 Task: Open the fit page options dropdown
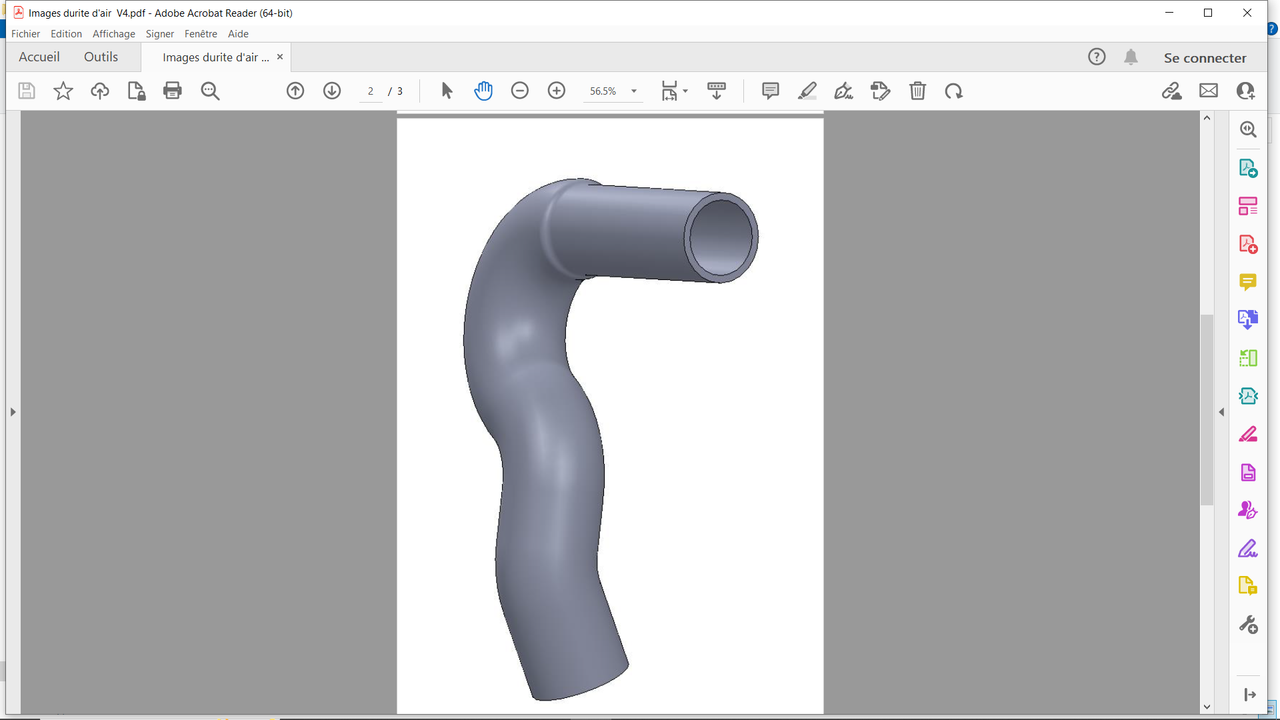(x=674, y=91)
